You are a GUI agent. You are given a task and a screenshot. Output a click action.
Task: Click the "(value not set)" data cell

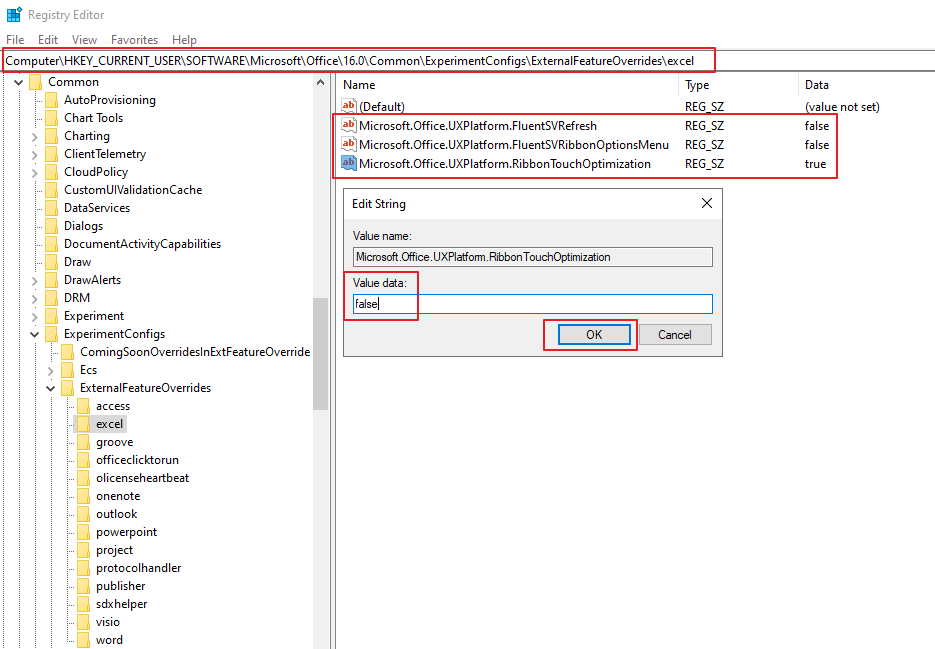coord(842,107)
